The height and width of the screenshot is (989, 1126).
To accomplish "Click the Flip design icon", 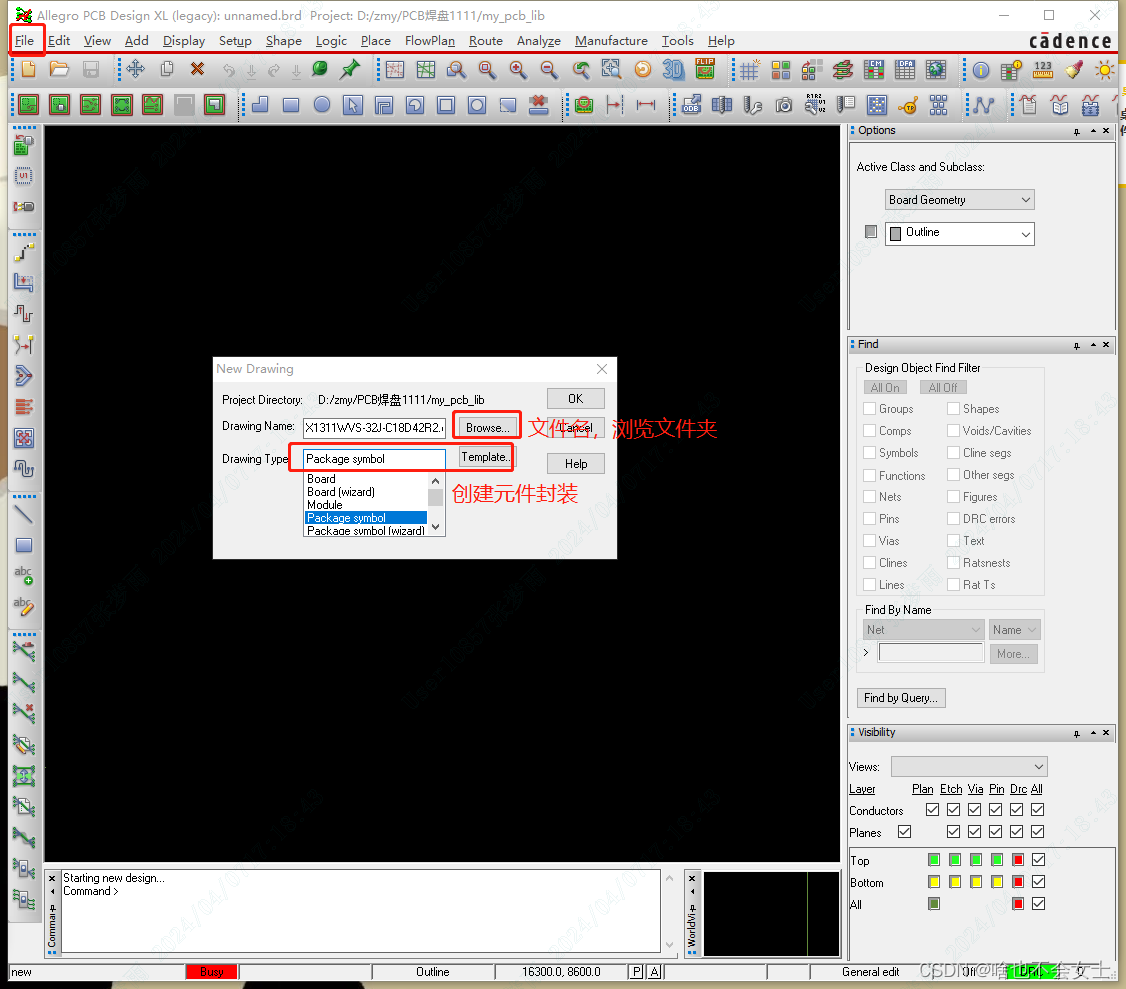I will coord(705,70).
